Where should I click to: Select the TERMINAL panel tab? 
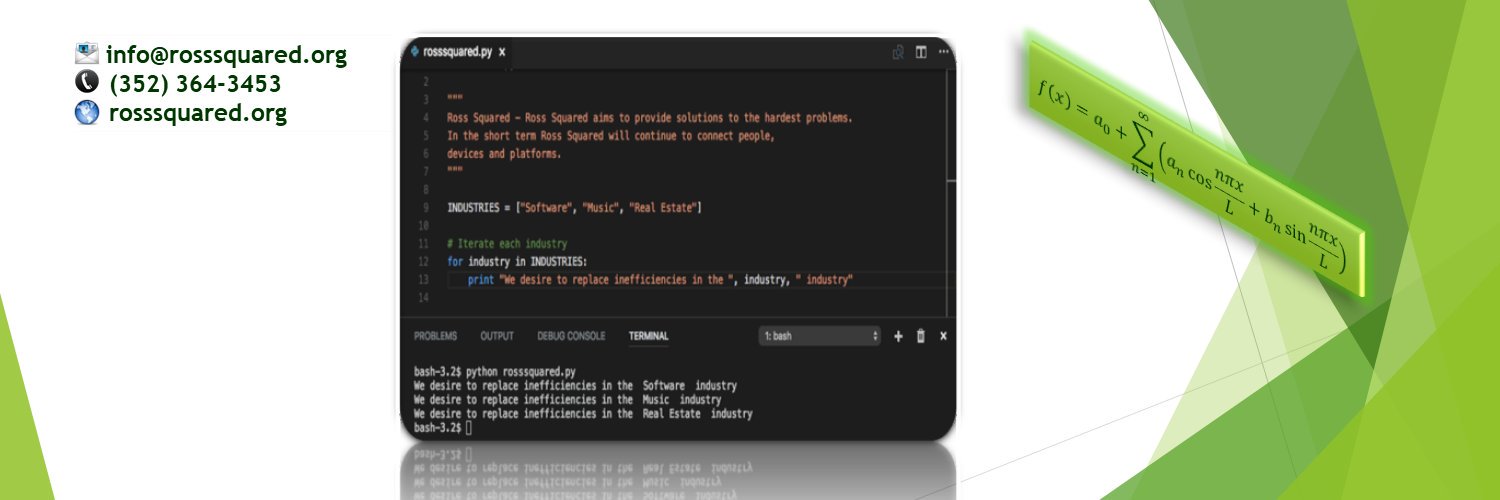click(x=648, y=336)
